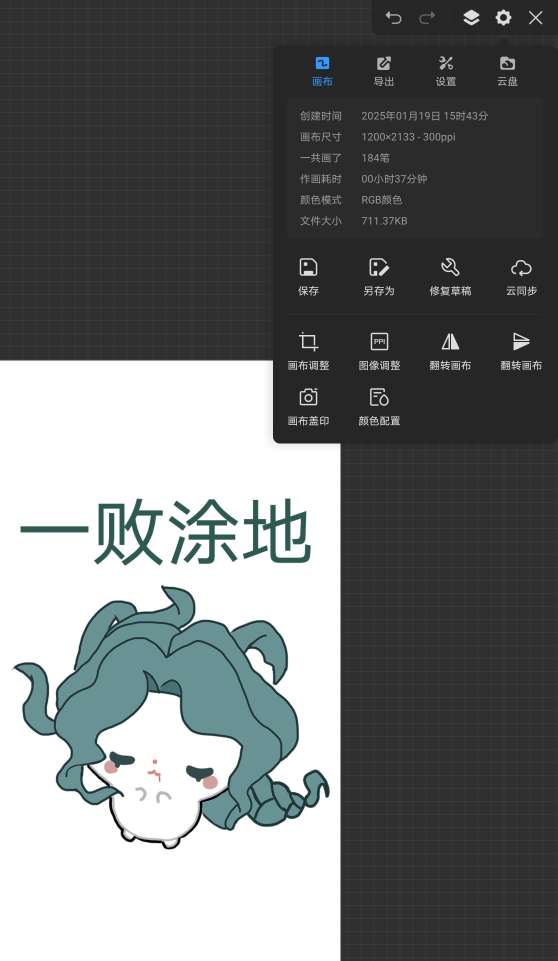Undo the last stroke with the undo arrow
This screenshot has width=558, height=961.
pos(393,18)
